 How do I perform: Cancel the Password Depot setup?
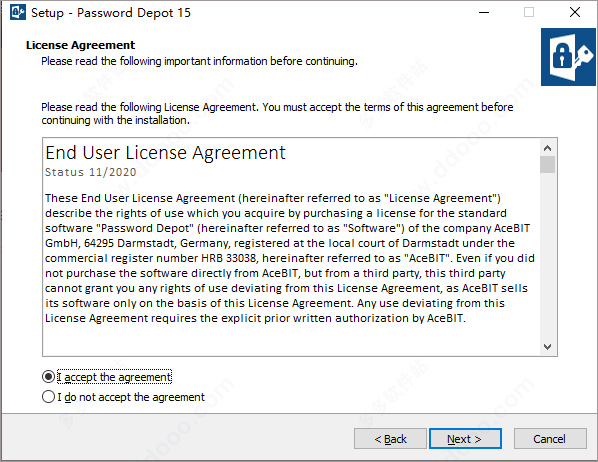pos(550,439)
